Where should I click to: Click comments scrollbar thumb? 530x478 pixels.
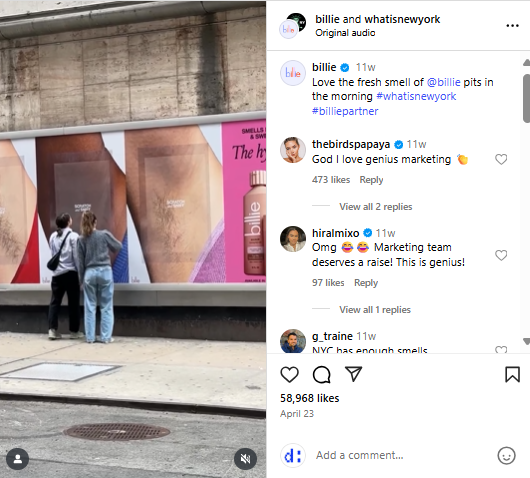[x=526, y=98]
